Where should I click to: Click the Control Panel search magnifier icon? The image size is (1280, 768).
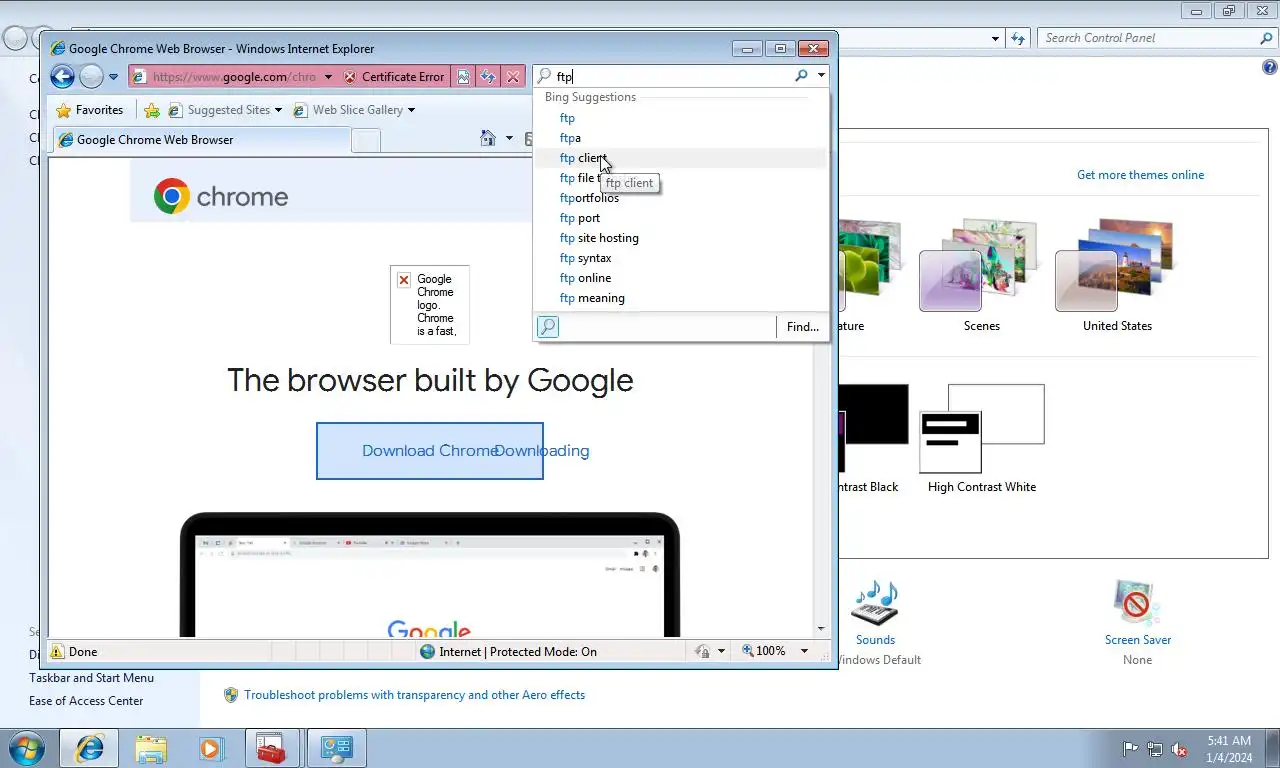tap(1267, 38)
